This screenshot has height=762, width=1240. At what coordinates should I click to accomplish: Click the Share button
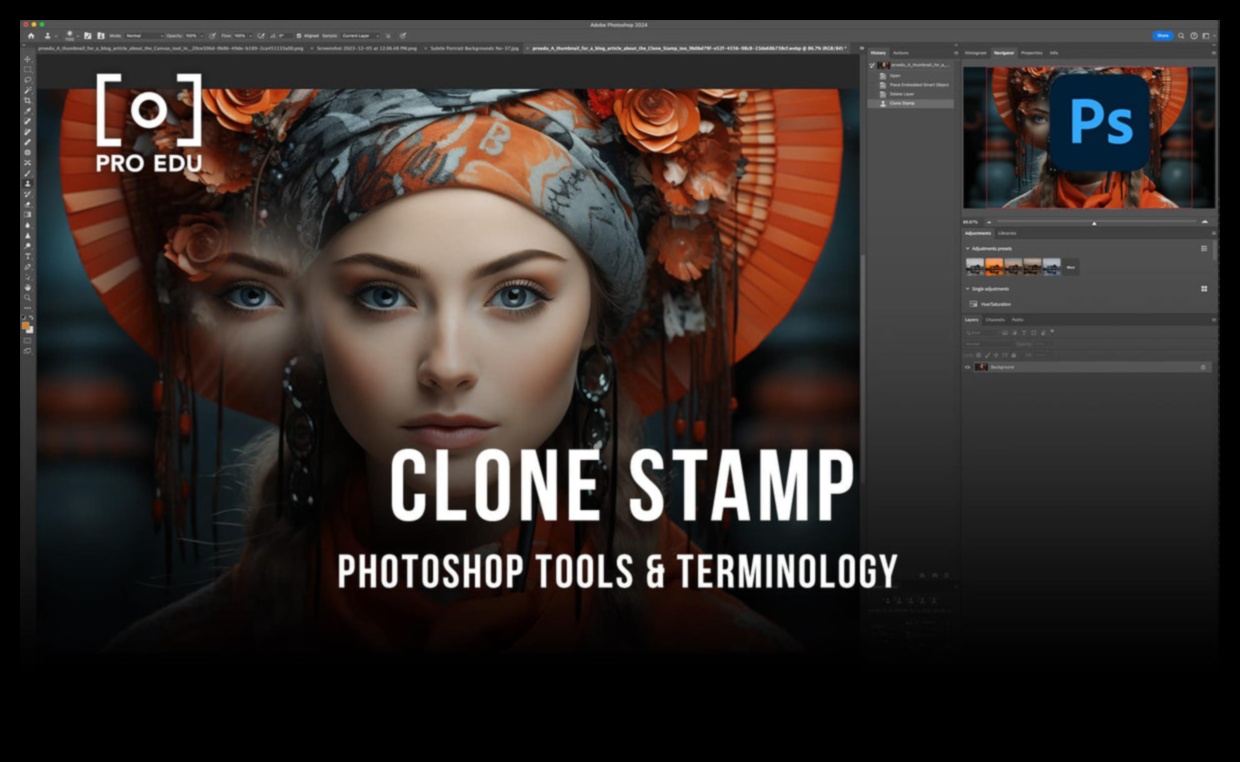(x=1162, y=35)
